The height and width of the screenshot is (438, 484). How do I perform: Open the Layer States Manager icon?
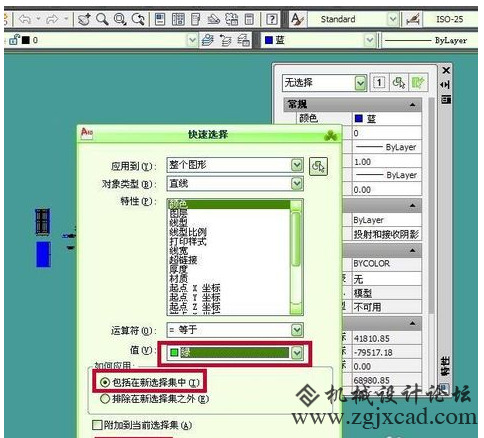[244, 41]
